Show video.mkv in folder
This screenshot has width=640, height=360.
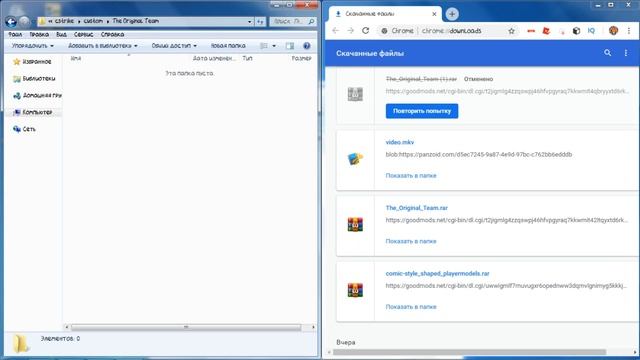pyautogui.click(x=411, y=176)
